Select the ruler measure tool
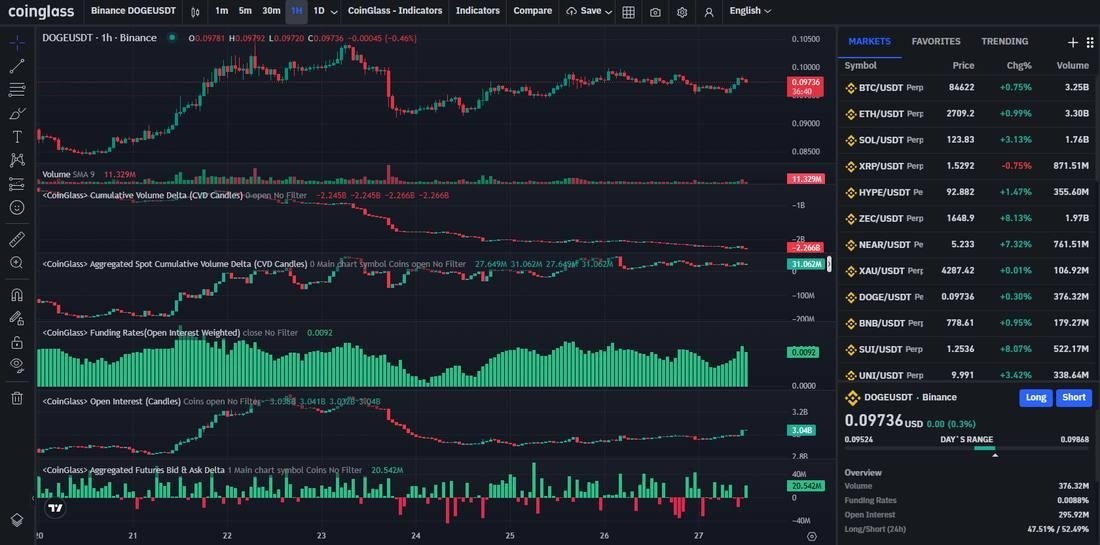1100x545 pixels. (17, 239)
